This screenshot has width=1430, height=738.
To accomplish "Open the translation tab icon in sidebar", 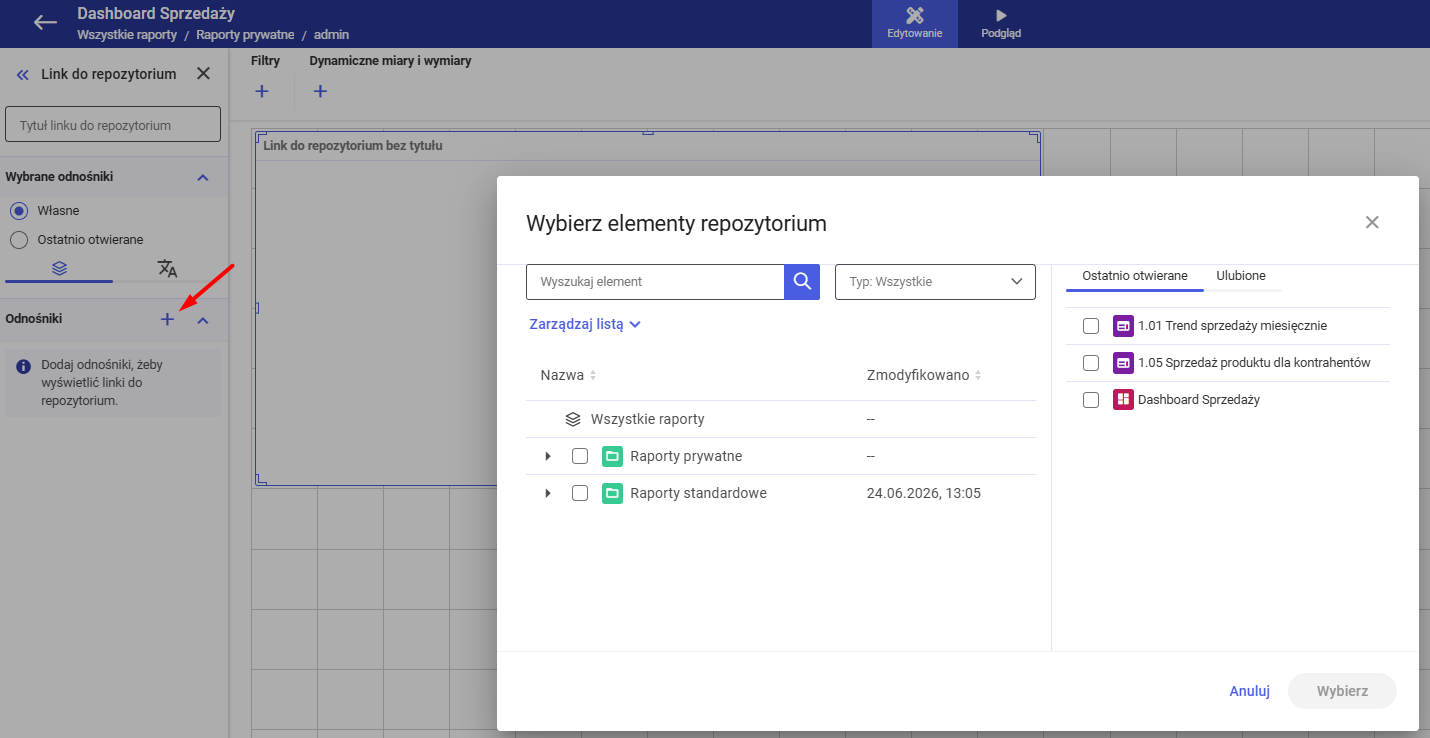I will [167, 269].
